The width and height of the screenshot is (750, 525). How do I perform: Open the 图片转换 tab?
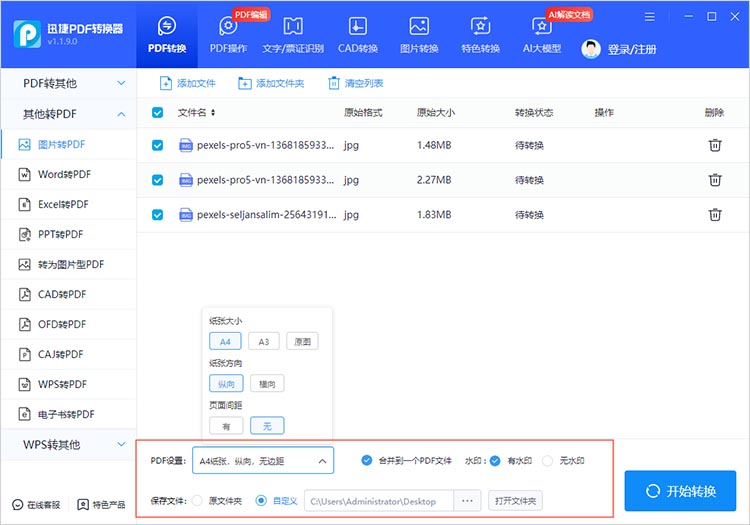(x=419, y=34)
